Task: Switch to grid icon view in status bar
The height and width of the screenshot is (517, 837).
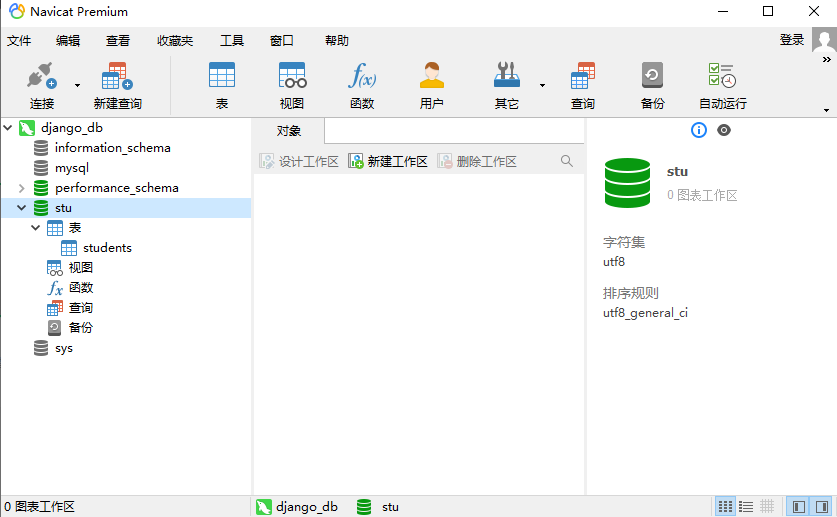Action: [x=725, y=506]
